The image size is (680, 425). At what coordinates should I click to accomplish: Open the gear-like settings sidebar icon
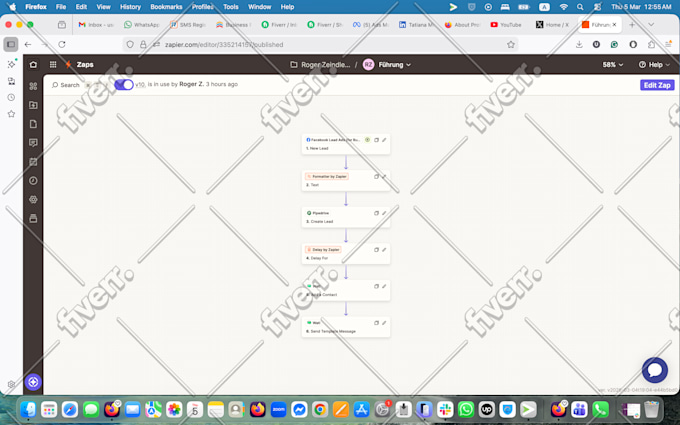click(x=33, y=199)
